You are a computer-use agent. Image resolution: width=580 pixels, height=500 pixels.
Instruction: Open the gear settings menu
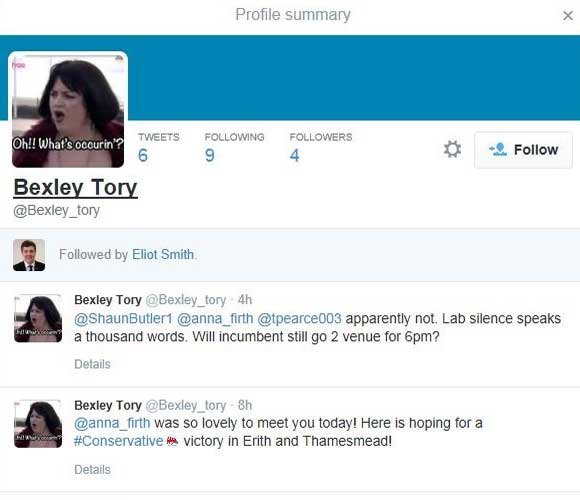(x=452, y=149)
